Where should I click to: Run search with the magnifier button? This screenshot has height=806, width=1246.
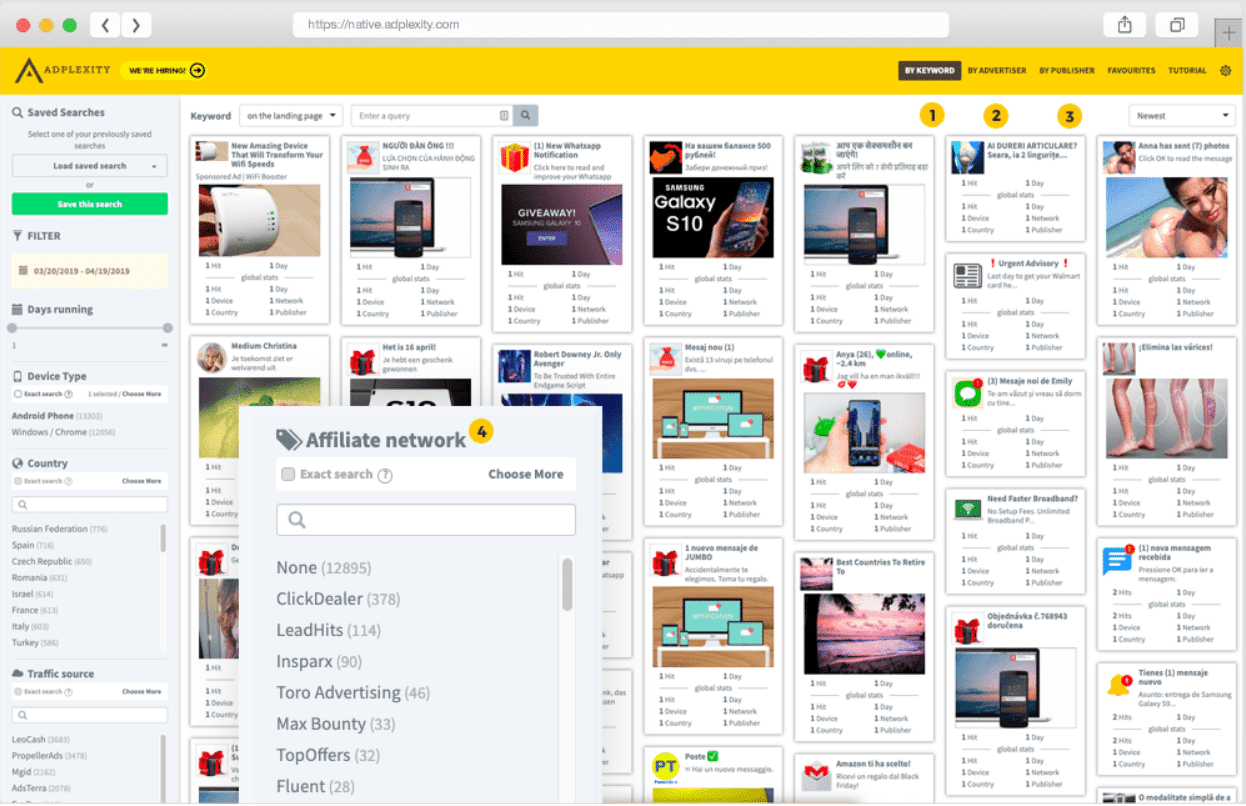525,116
